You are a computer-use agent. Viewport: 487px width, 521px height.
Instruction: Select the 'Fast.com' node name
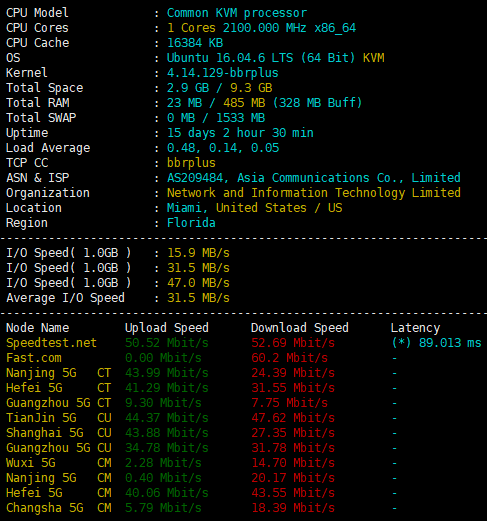pyautogui.click(x=34, y=358)
